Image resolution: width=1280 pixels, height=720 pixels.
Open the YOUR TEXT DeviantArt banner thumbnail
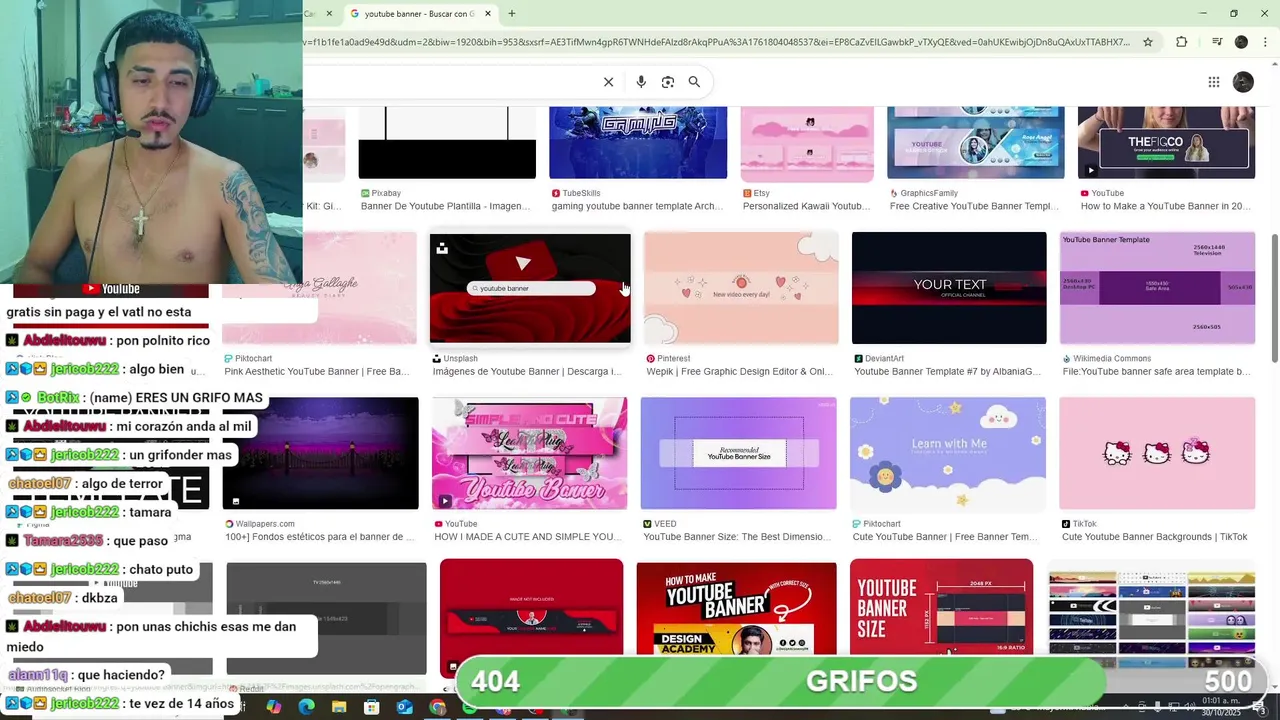pyautogui.click(x=949, y=288)
